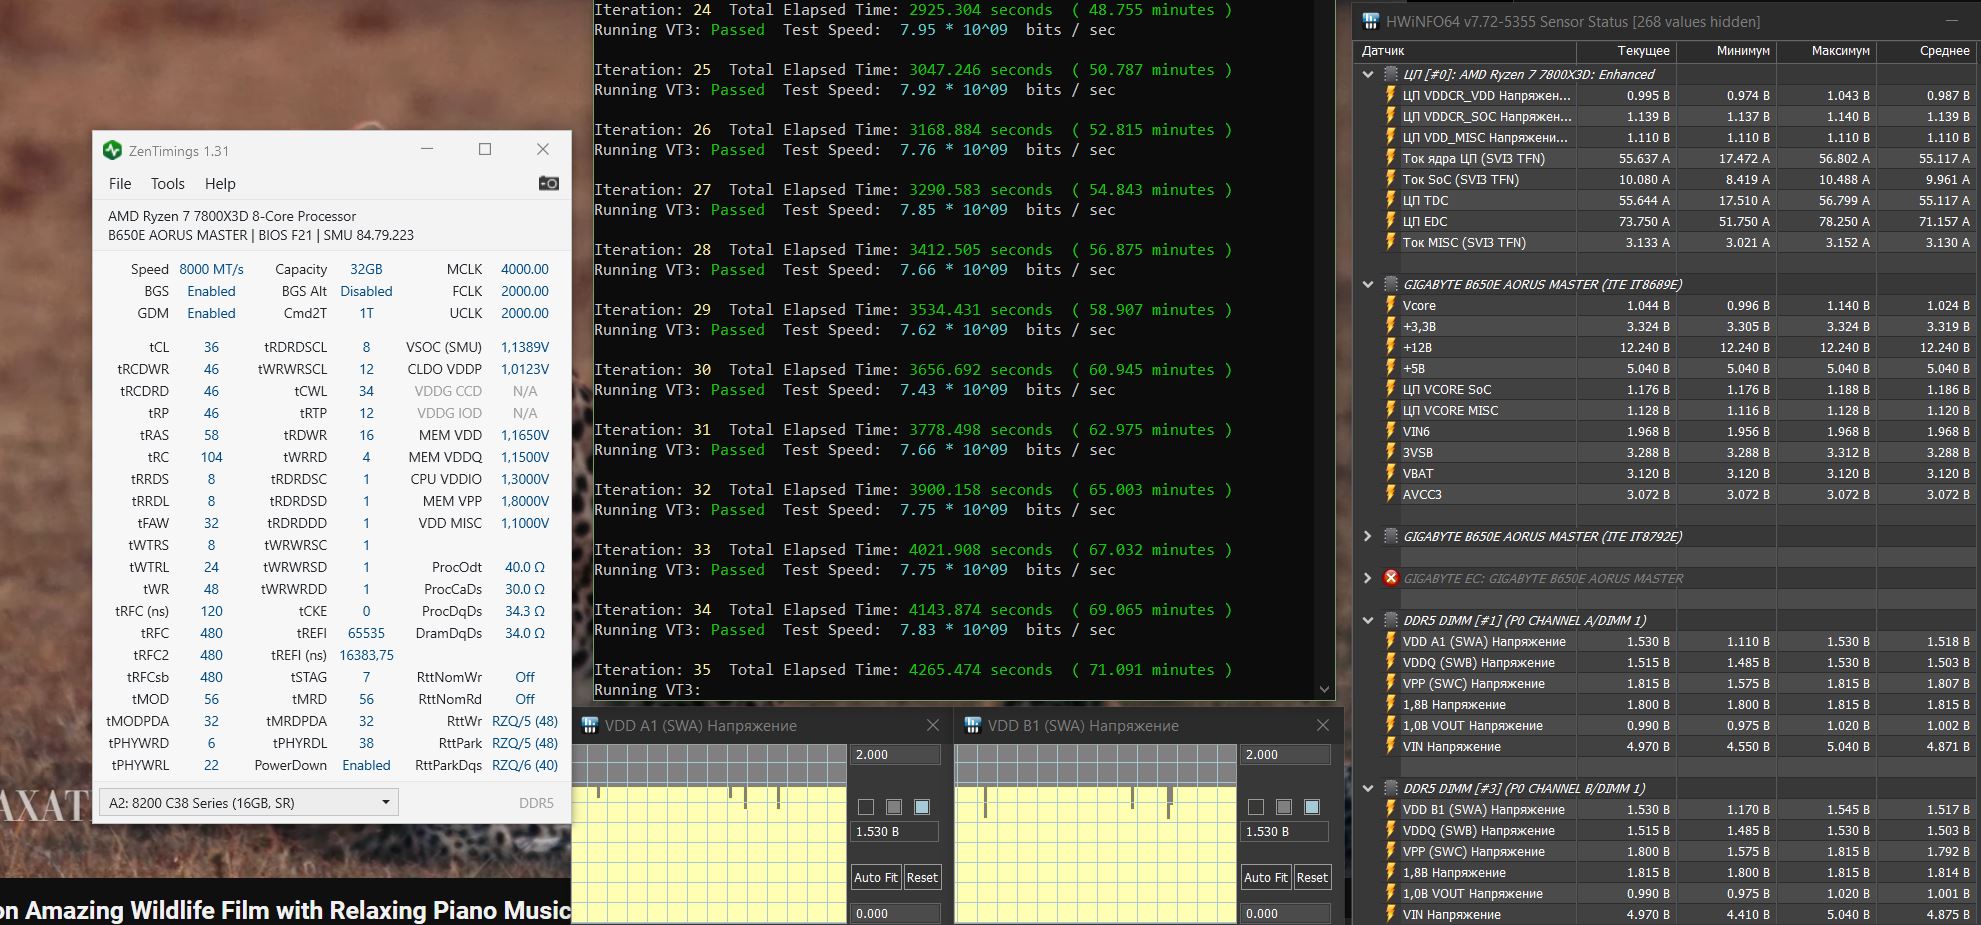The height and width of the screenshot is (925, 1981).
Task: Click Reset in the VDD B1 graph
Action: pos(1311,877)
